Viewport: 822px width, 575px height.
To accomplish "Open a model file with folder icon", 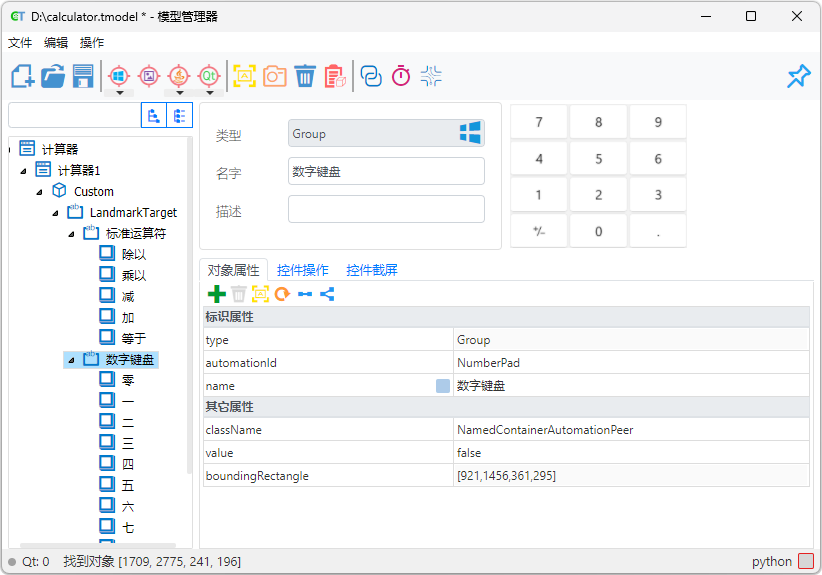I will click(53, 77).
